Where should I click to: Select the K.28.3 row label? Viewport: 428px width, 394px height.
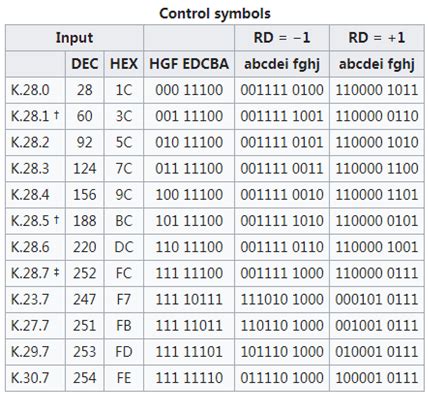click(x=30, y=168)
